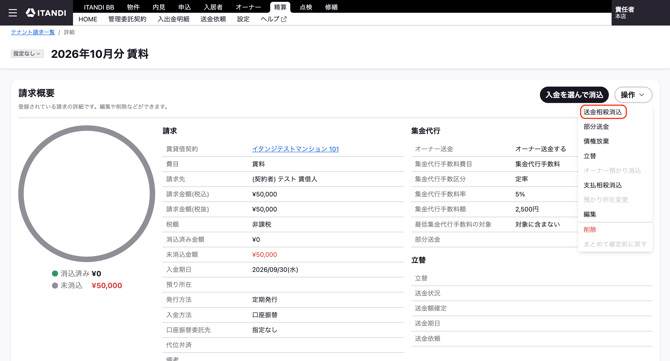
Task: Open 管理委託契約 in the sub navigation
Action: tap(127, 19)
